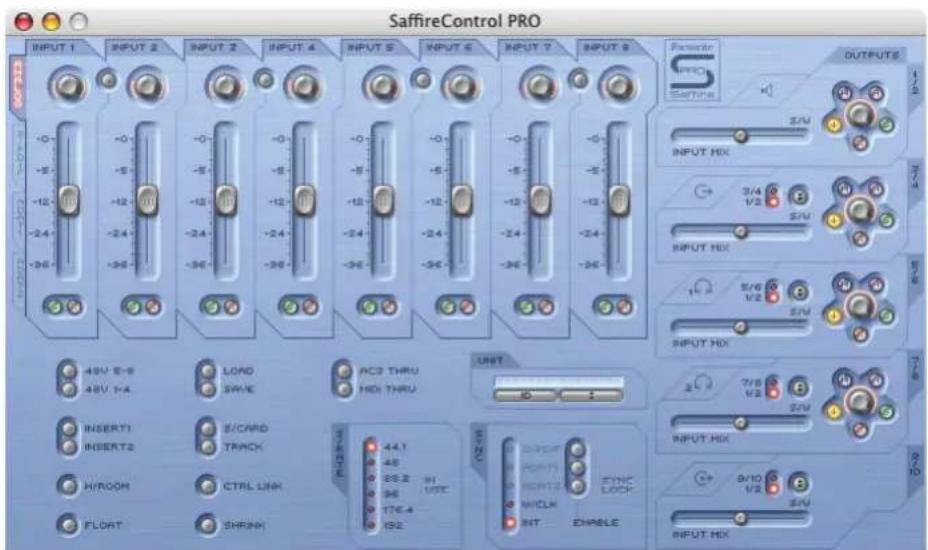
Task: Click the headphone 1 icon for outputs 5/6
Action: (701, 289)
